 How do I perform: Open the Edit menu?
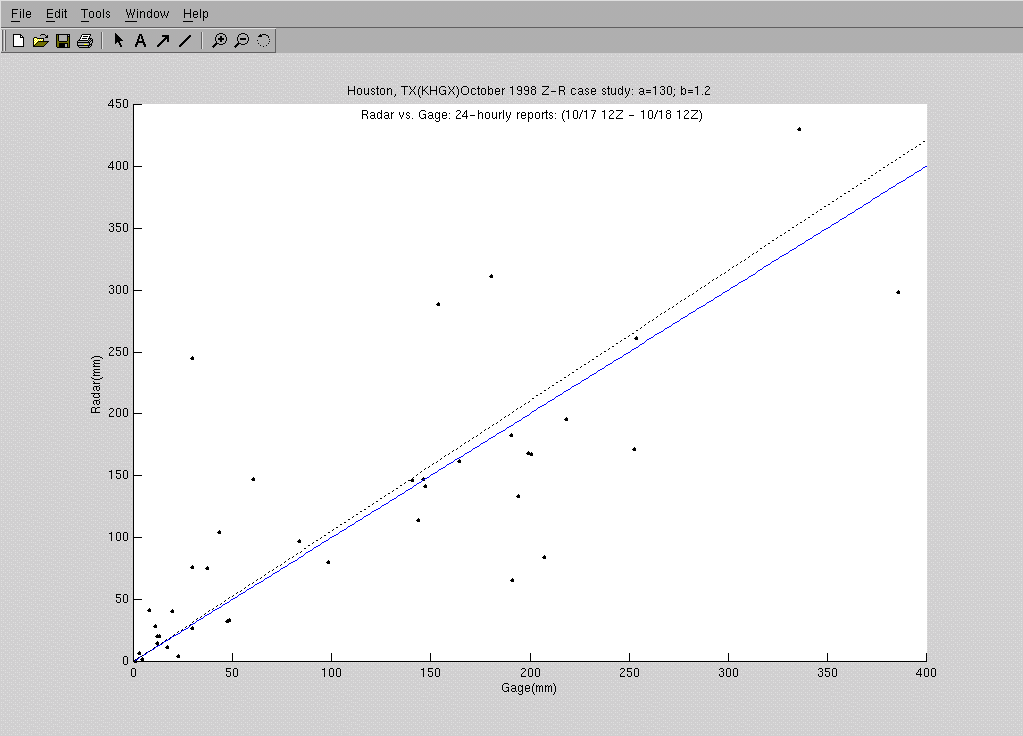(56, 14)
